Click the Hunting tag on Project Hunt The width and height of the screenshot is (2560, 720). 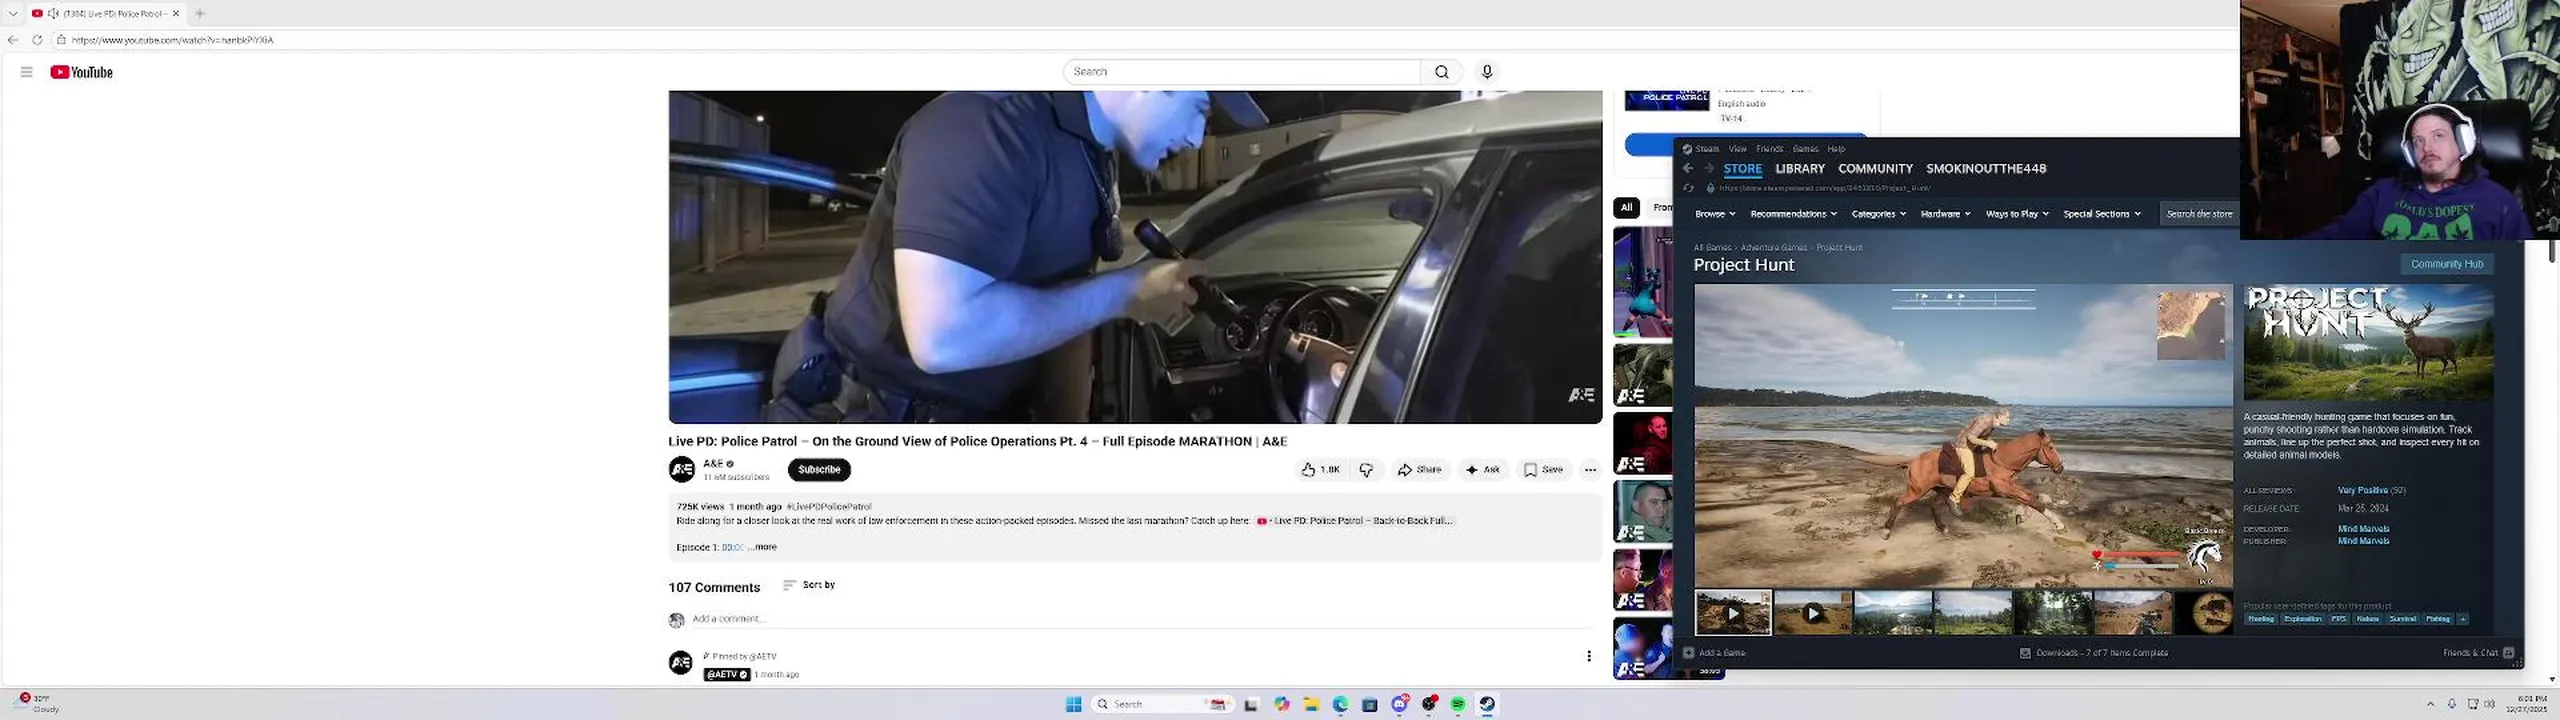tap(2261, 619)
